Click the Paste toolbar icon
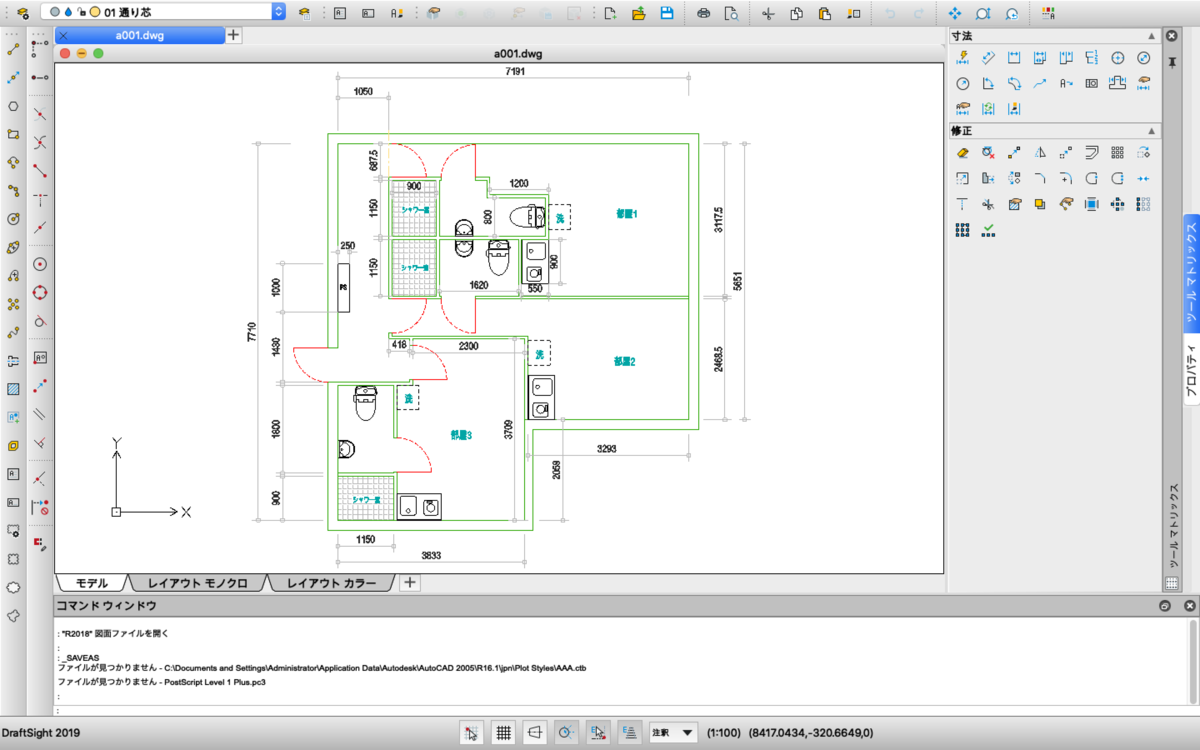Image resolution: width=1200 pixels, height=750 pixels. [x=824, y=13]
